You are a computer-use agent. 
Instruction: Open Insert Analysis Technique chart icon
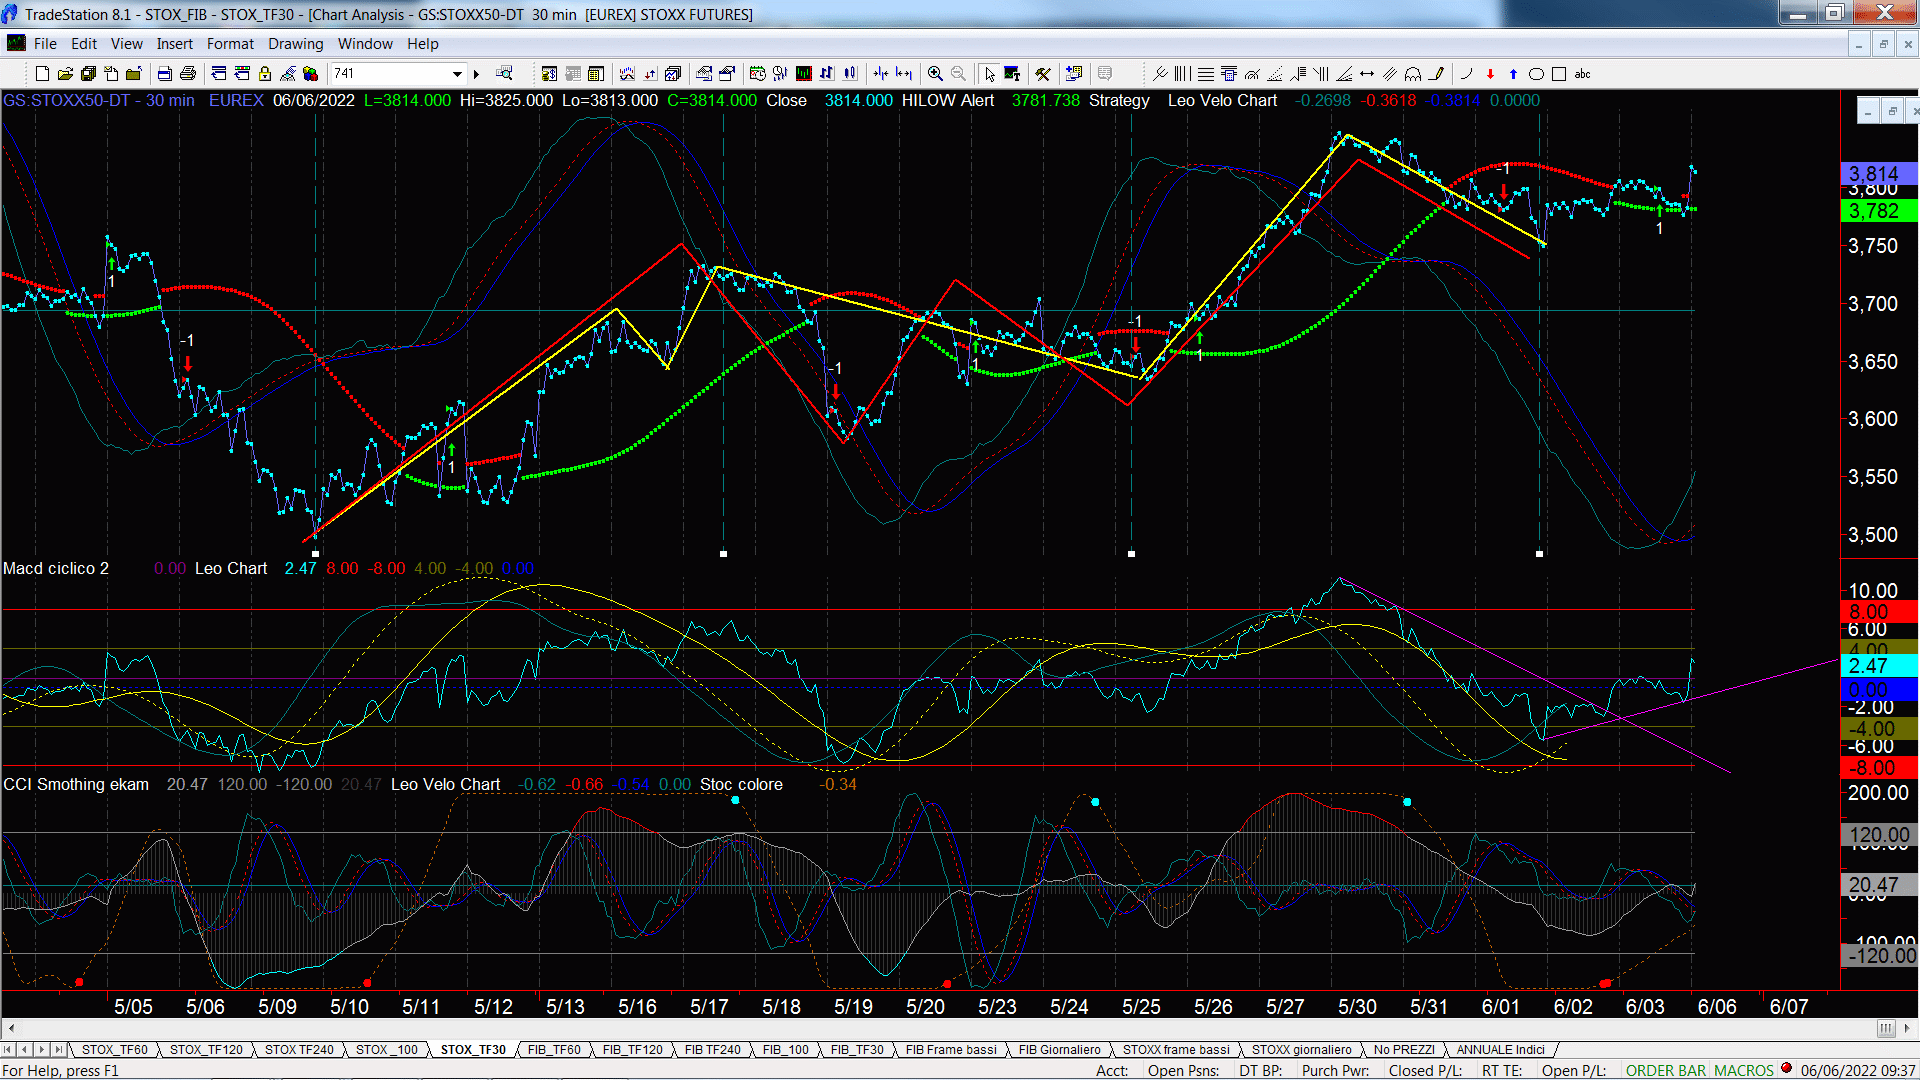coord(627,74)
